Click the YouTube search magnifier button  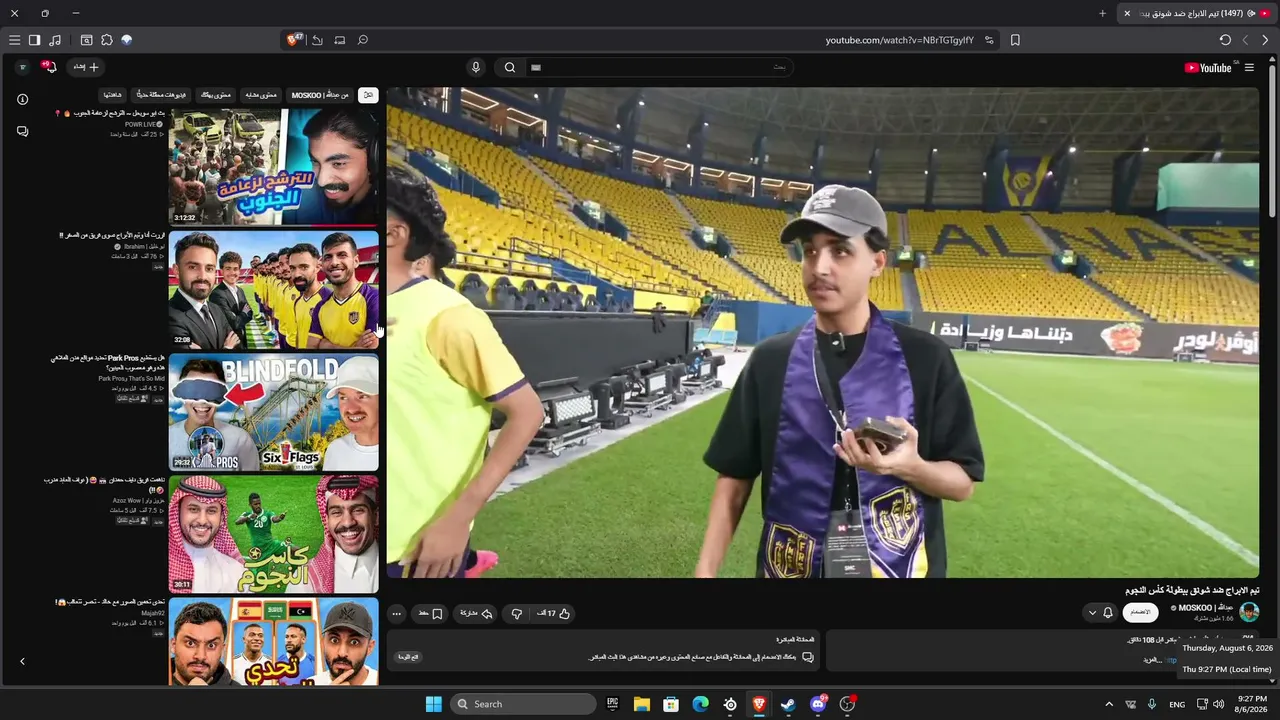(509, 67)
